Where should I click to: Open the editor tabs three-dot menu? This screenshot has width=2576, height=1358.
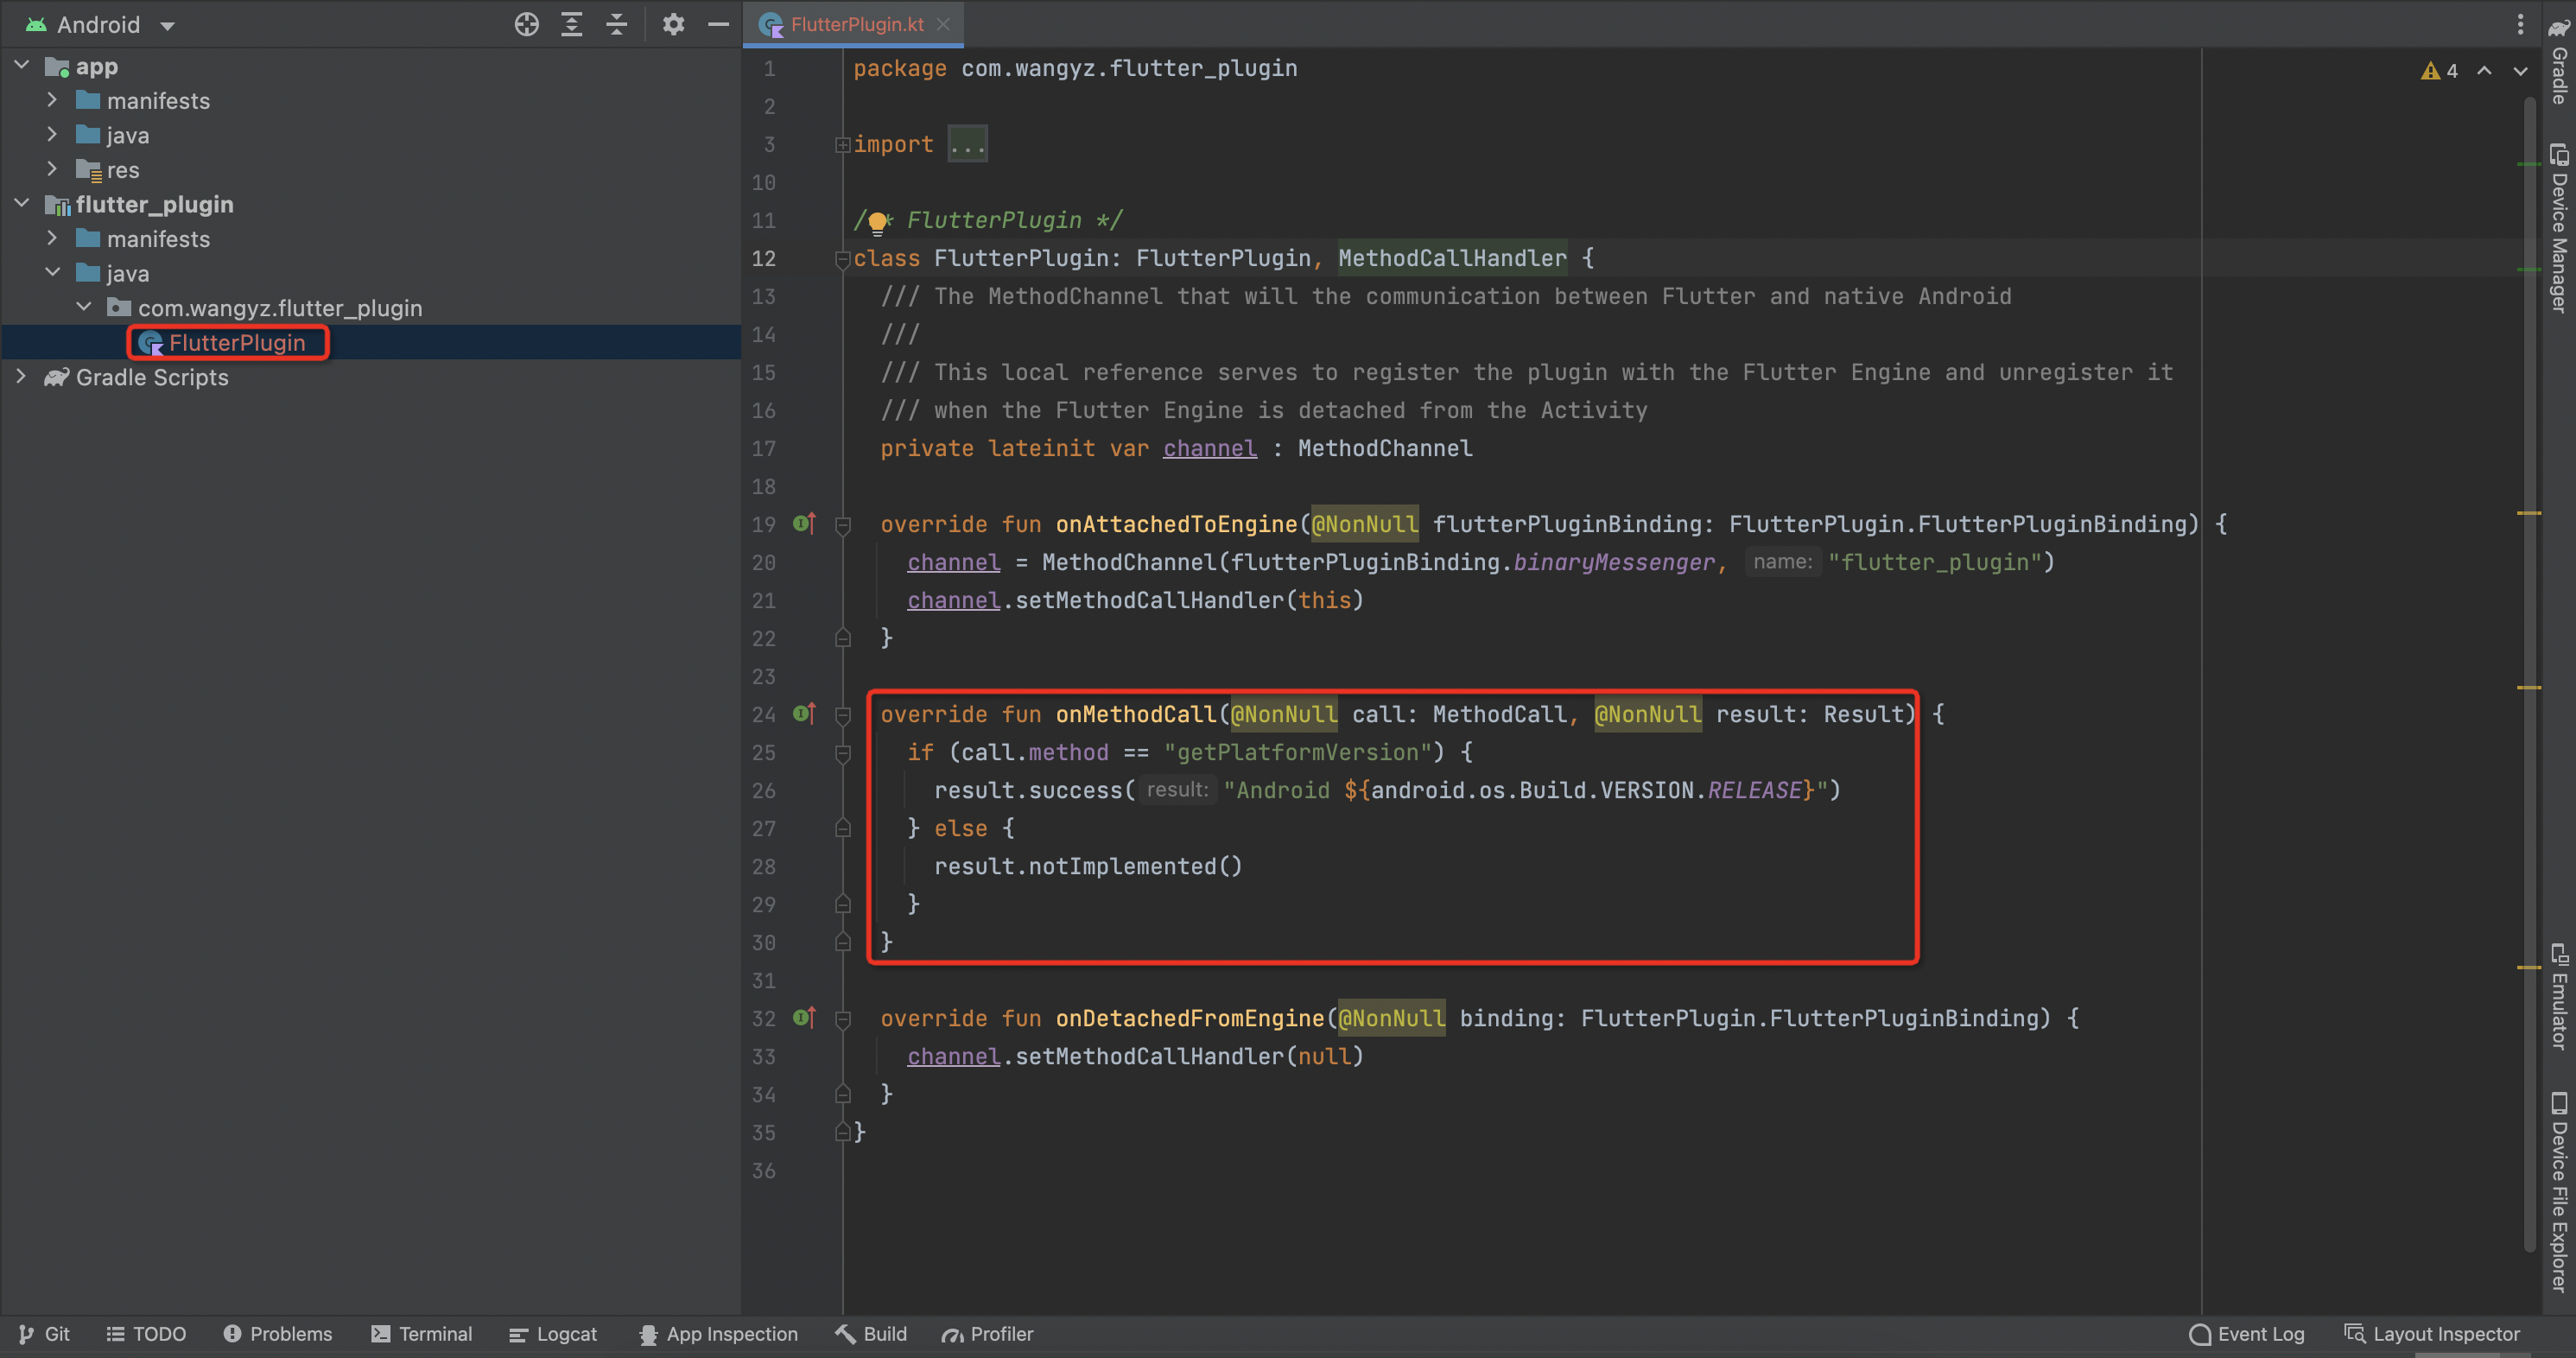click(x=2520, y=24)
